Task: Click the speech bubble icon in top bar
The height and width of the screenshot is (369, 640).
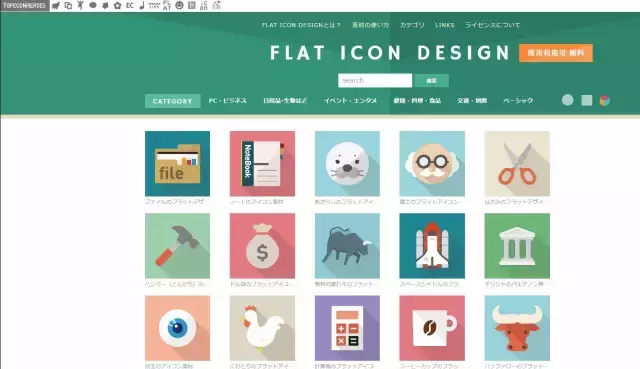Action: pos(93,6)
